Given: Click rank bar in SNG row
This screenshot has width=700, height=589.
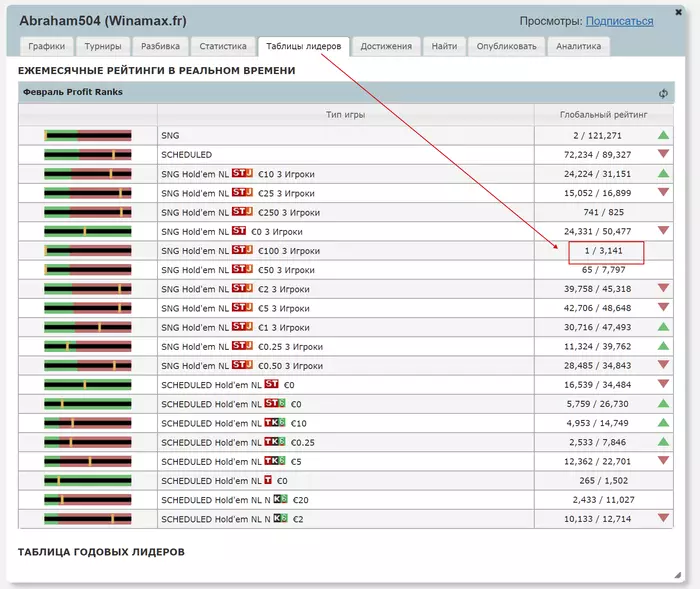Looking at the screenshot, I should pos(88,135).
